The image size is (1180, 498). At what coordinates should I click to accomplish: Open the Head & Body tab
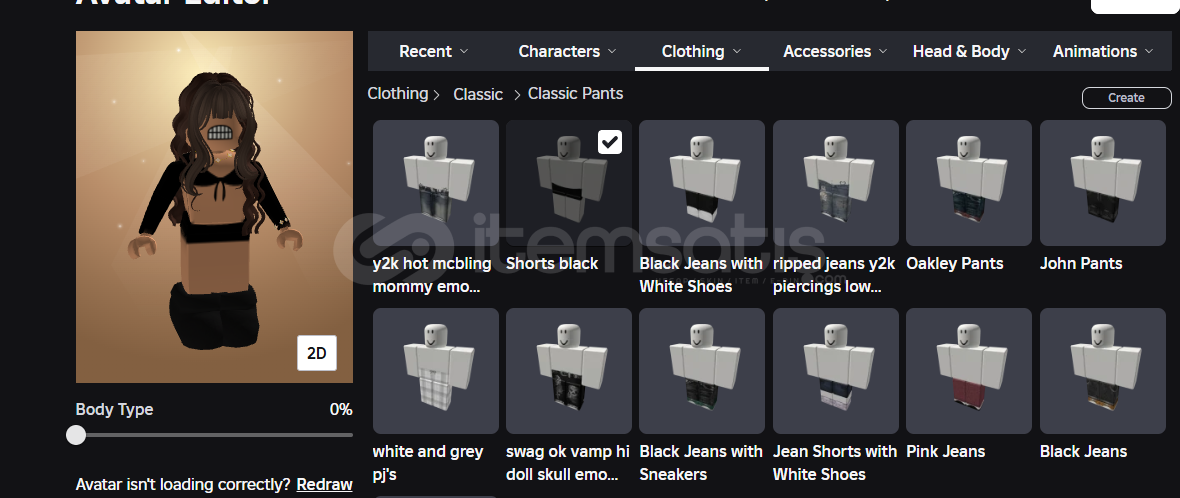pyautogui.click(x=969, y=51)
